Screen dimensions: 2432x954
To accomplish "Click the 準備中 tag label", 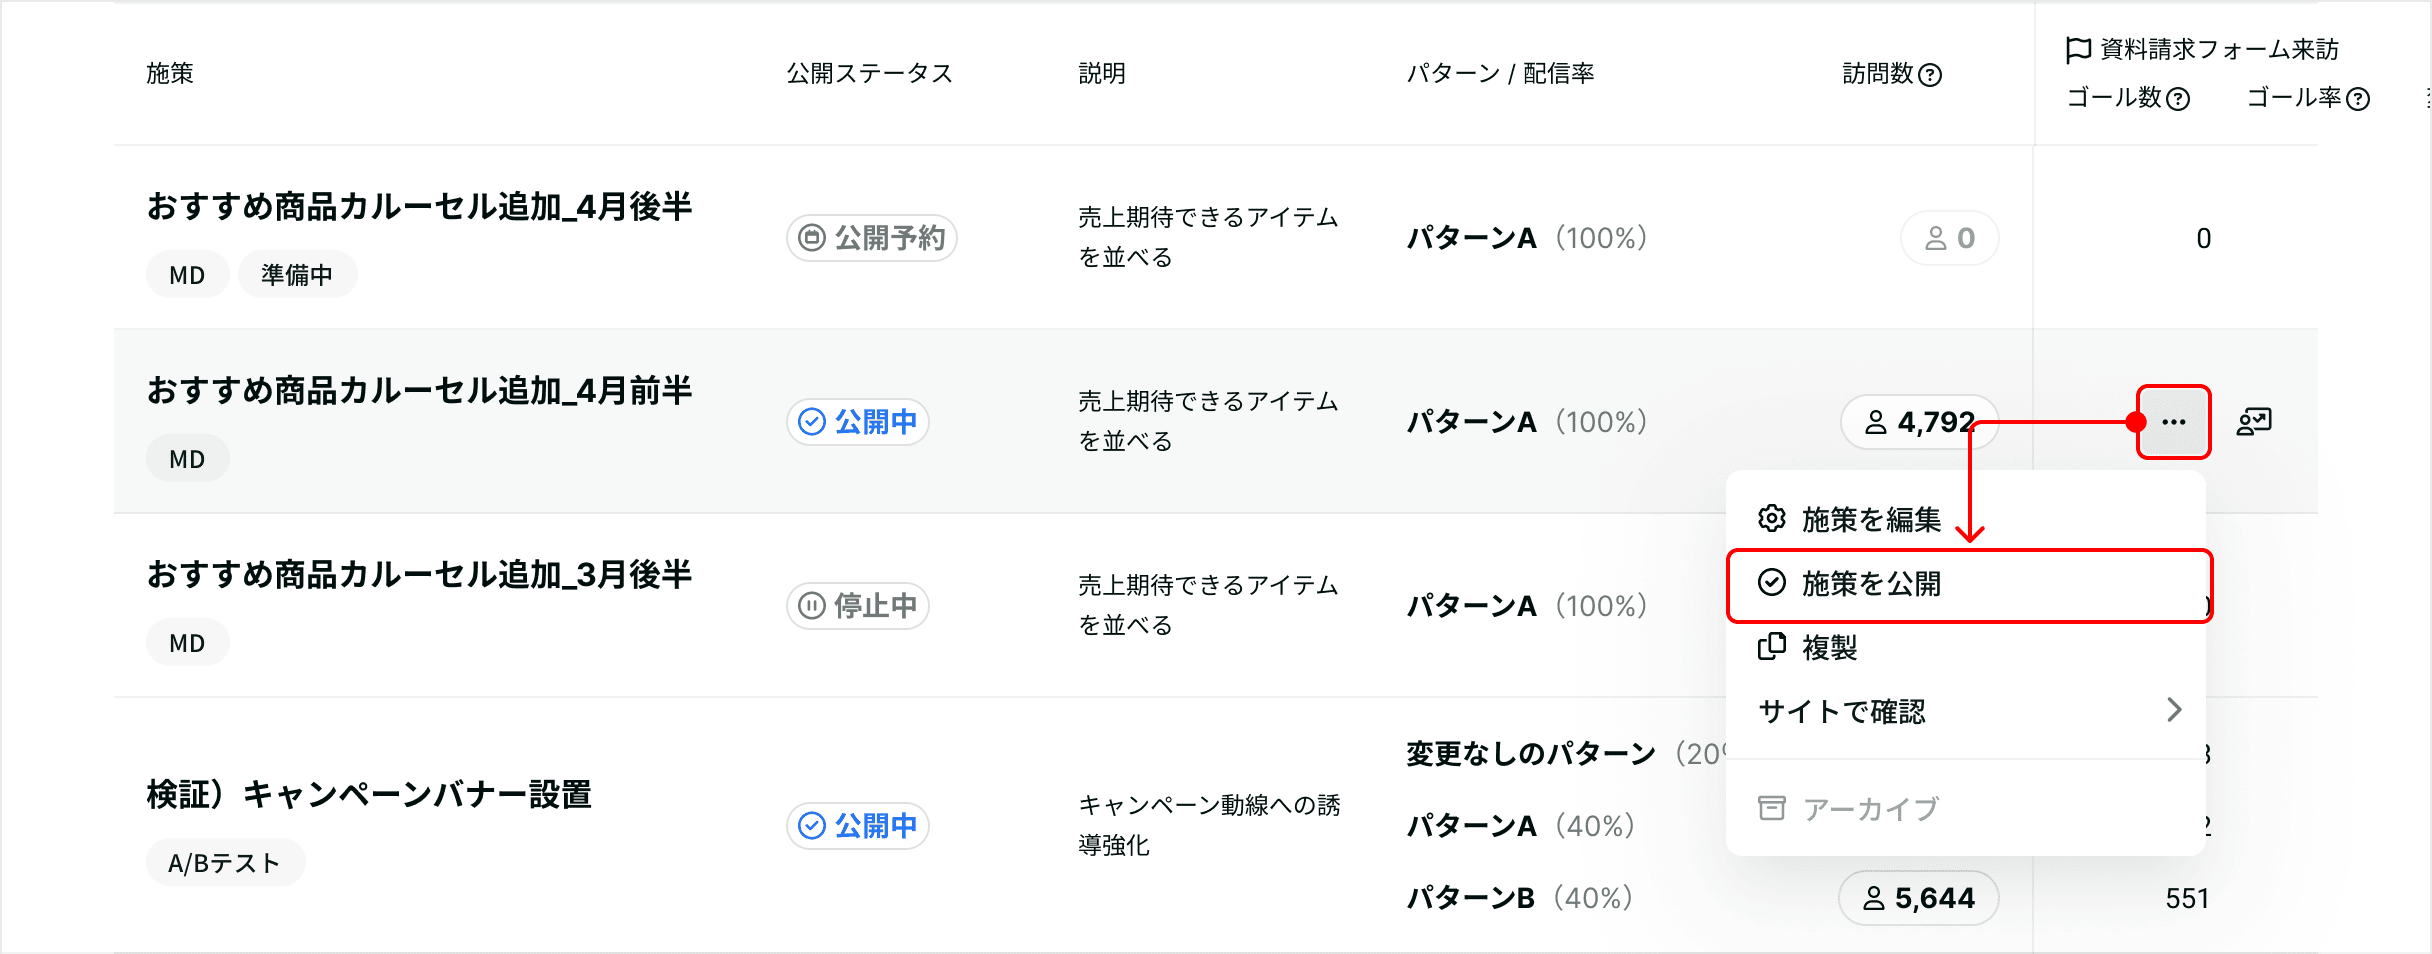I will click(297, 275).
